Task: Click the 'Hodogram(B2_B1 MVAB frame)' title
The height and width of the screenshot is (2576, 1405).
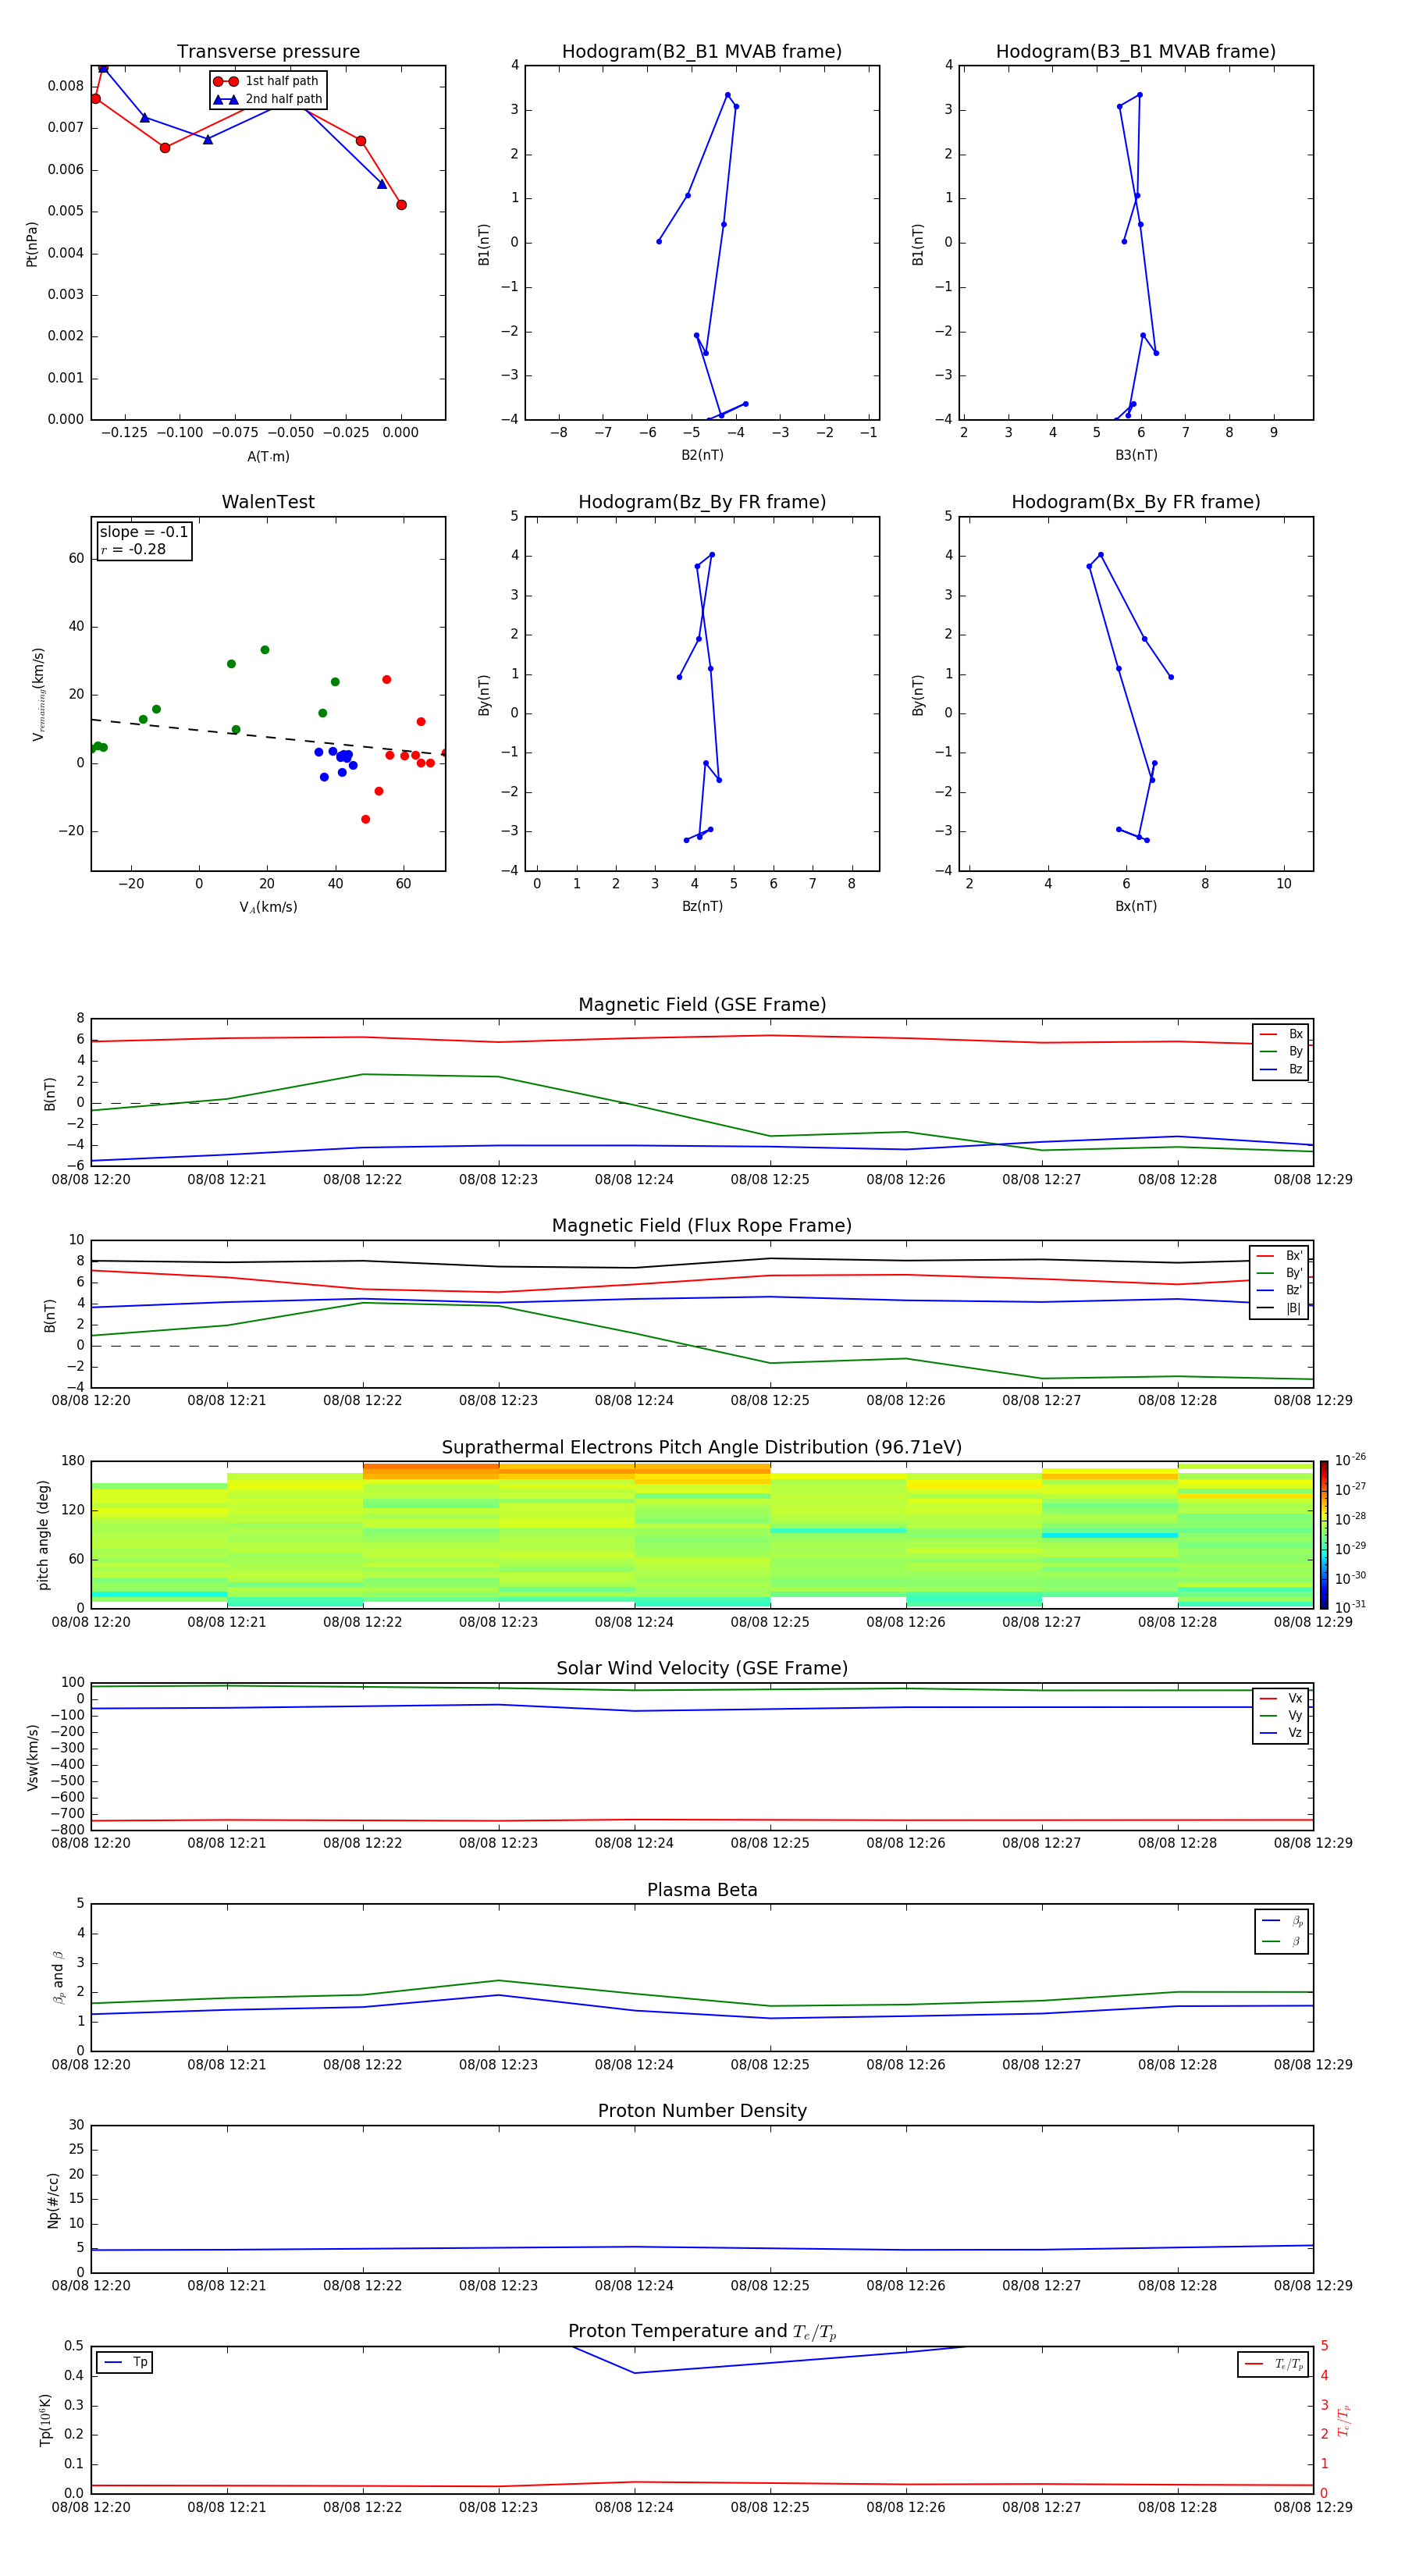Action: click(x=702, y=52)
